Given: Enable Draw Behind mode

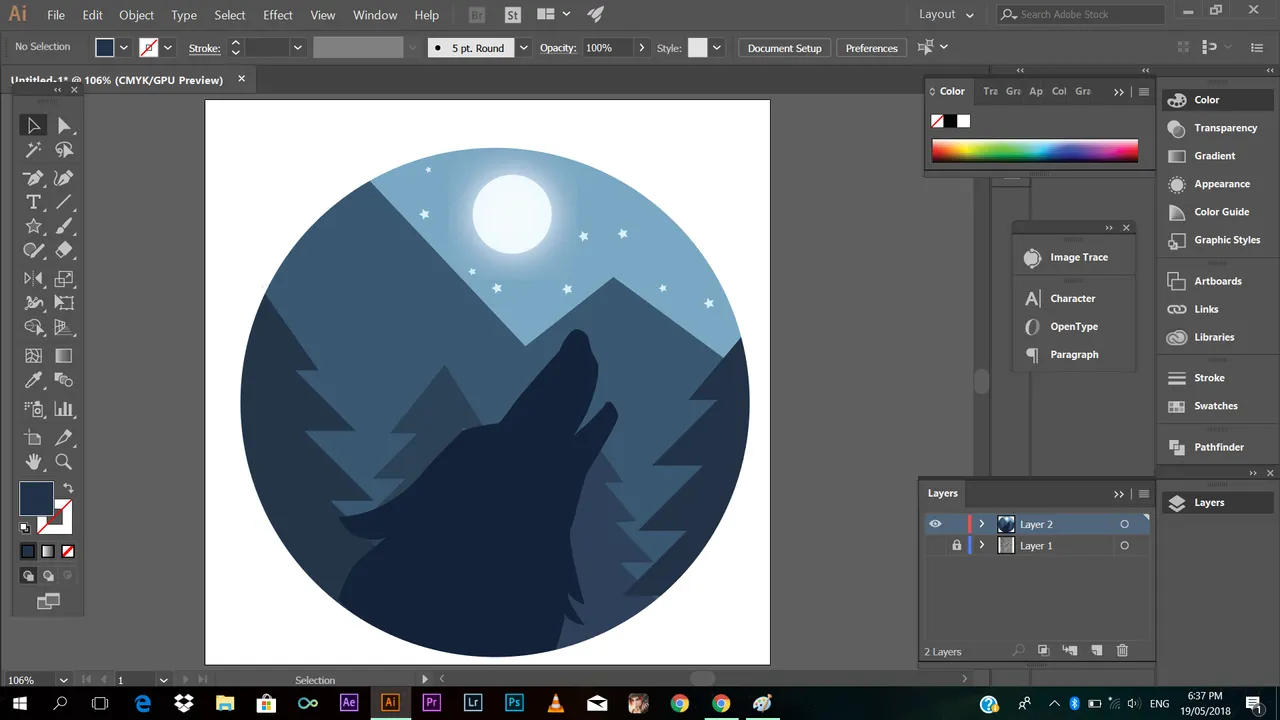Looking at the screenshot, I should tap(48, 576).
